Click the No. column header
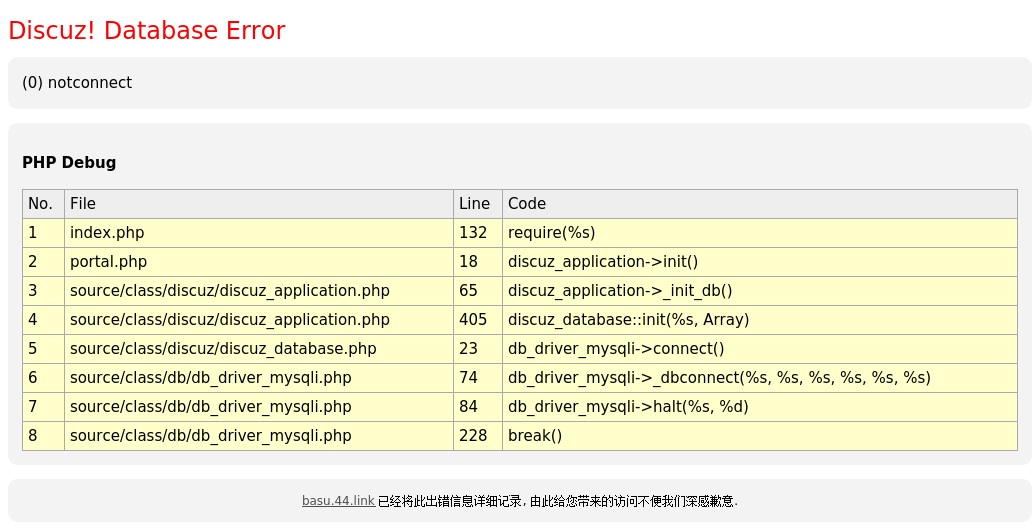The image size is (1032, 530). coord(40,204)
